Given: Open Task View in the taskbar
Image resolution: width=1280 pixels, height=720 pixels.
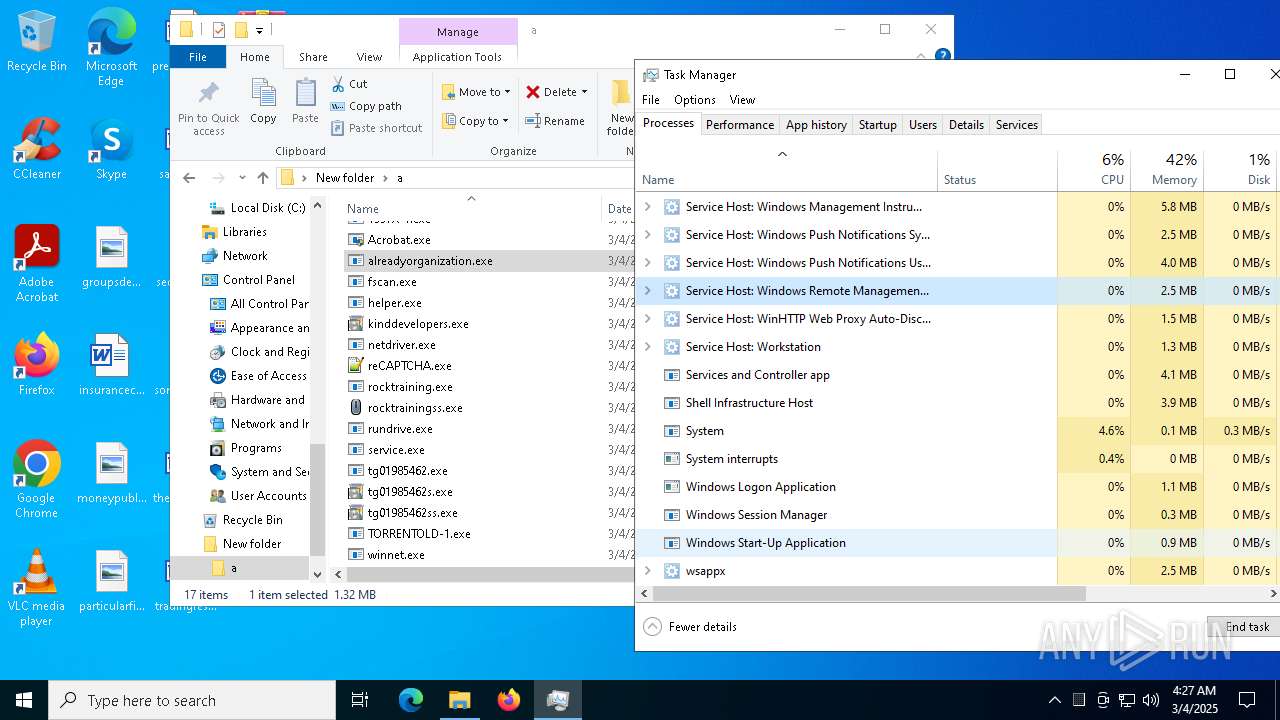Looking at the screenshot, I should click(x=360, y=700).
